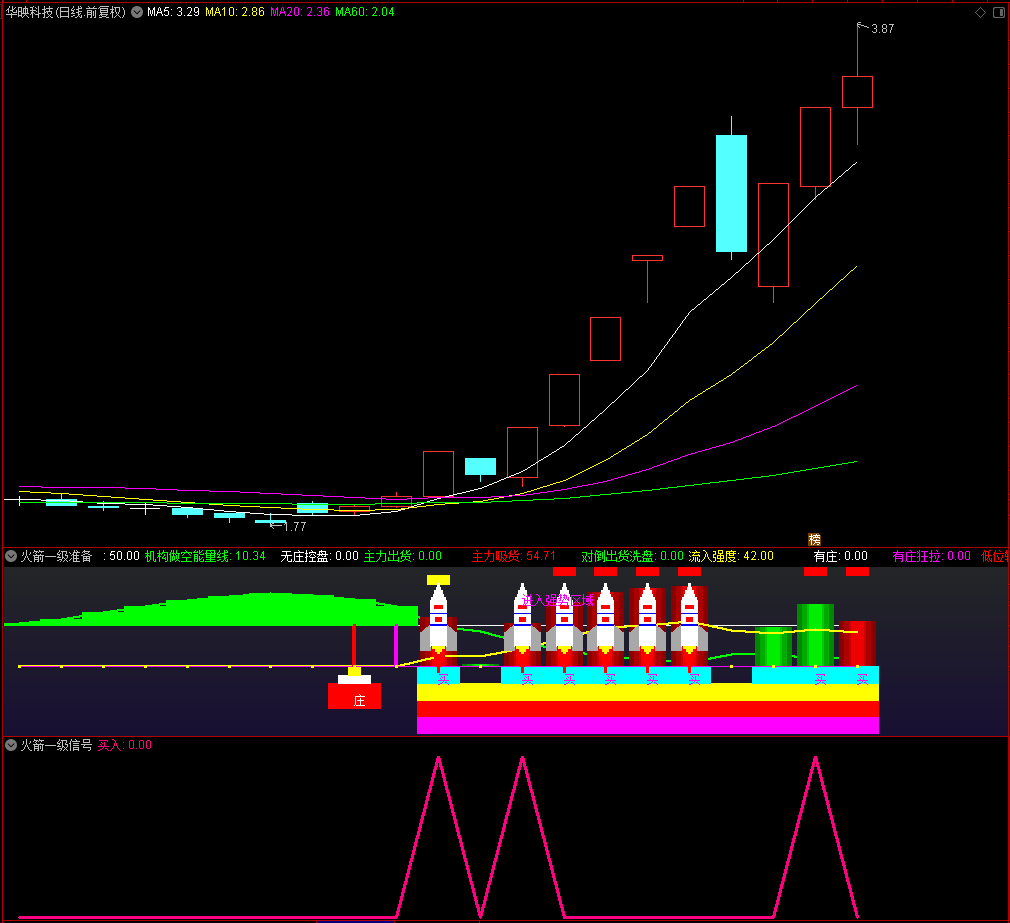Click the diamond icon at the top right
The image size is (1010, 923).
click(x=980, y=12)
